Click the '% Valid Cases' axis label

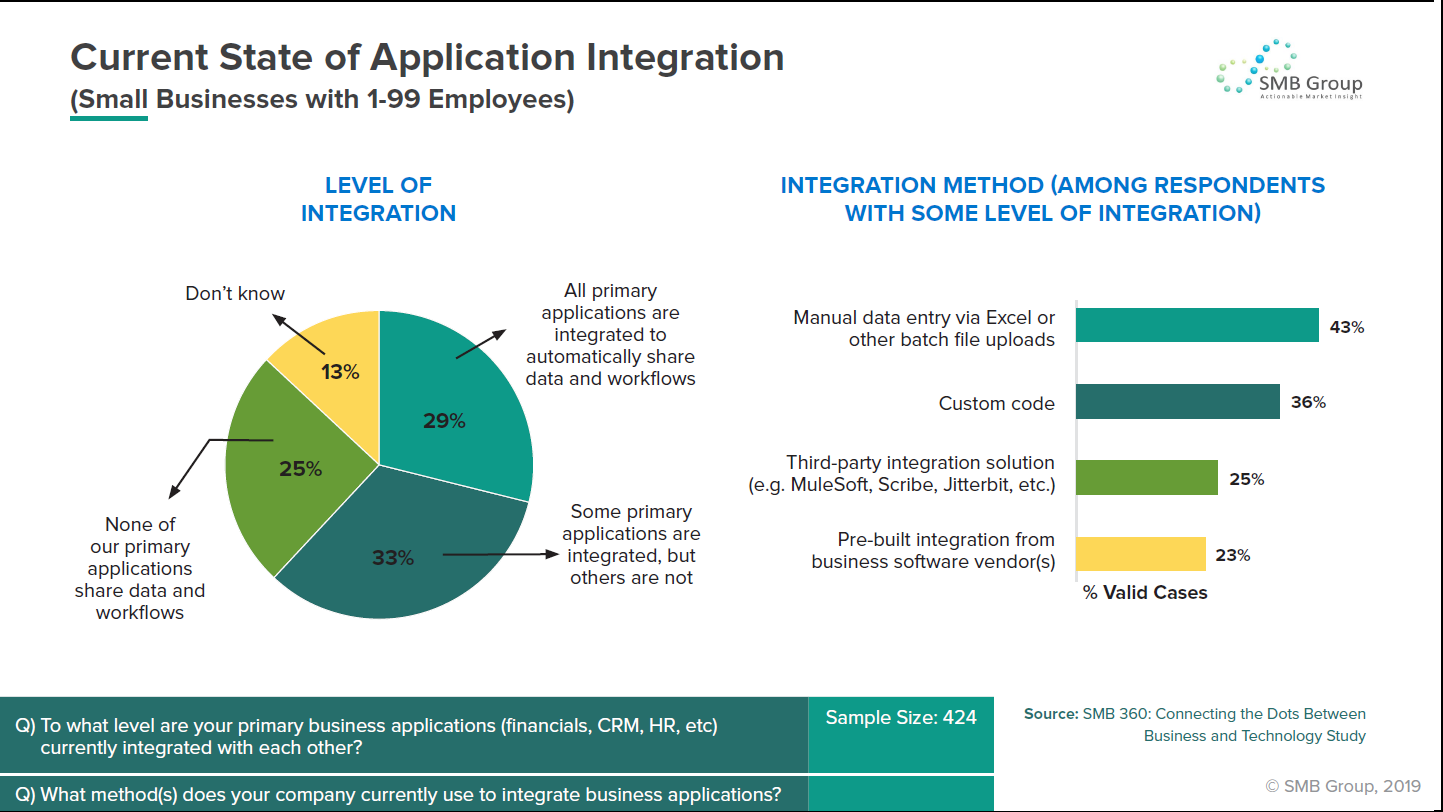[x=1146, y=593]
